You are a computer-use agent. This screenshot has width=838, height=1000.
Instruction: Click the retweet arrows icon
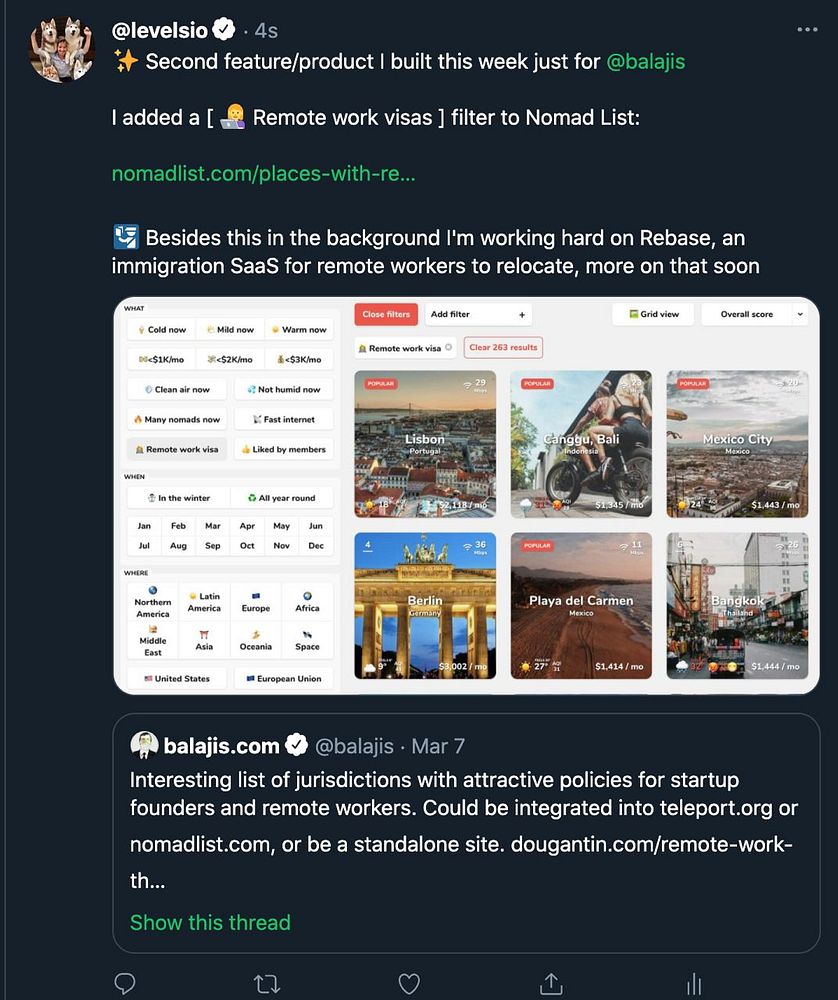pyautogui.click(x=267, y=983)
